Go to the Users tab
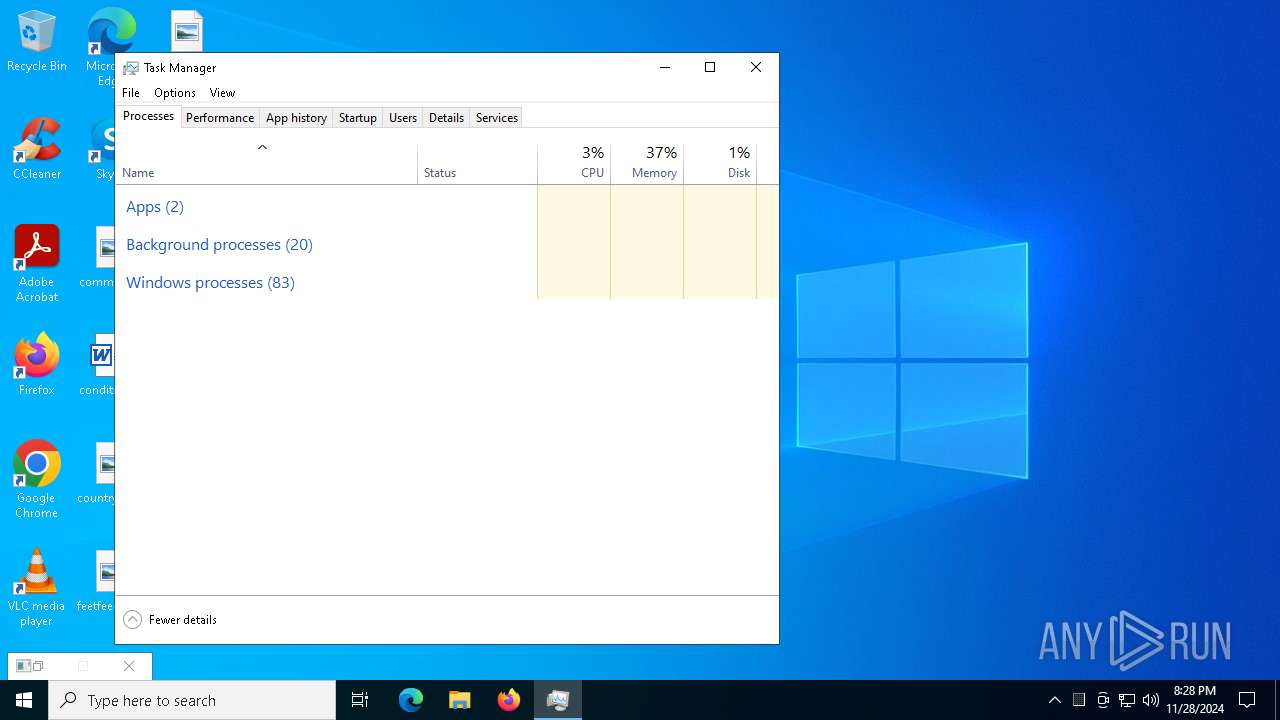Viewport: 1280px width, 720px height. click(x=403, y=118)
